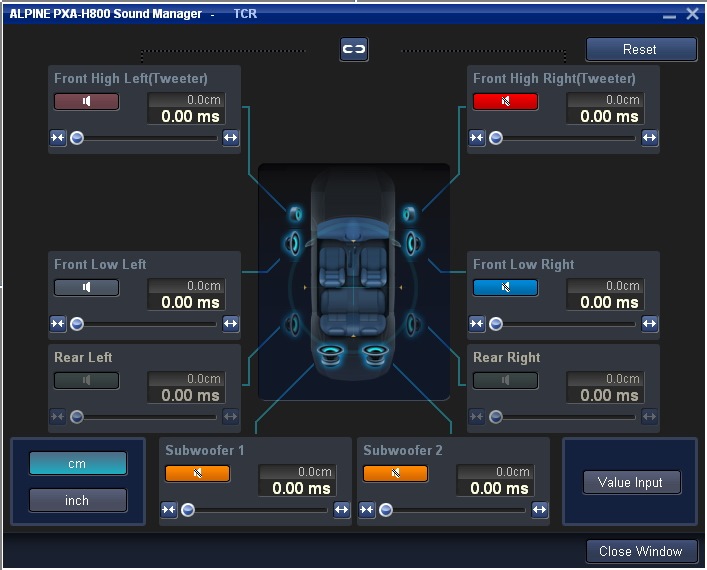Select right tweeter icon in car diagram
Image resolution: width=707 pixels, height=570 pixels.
click(410, 214)
